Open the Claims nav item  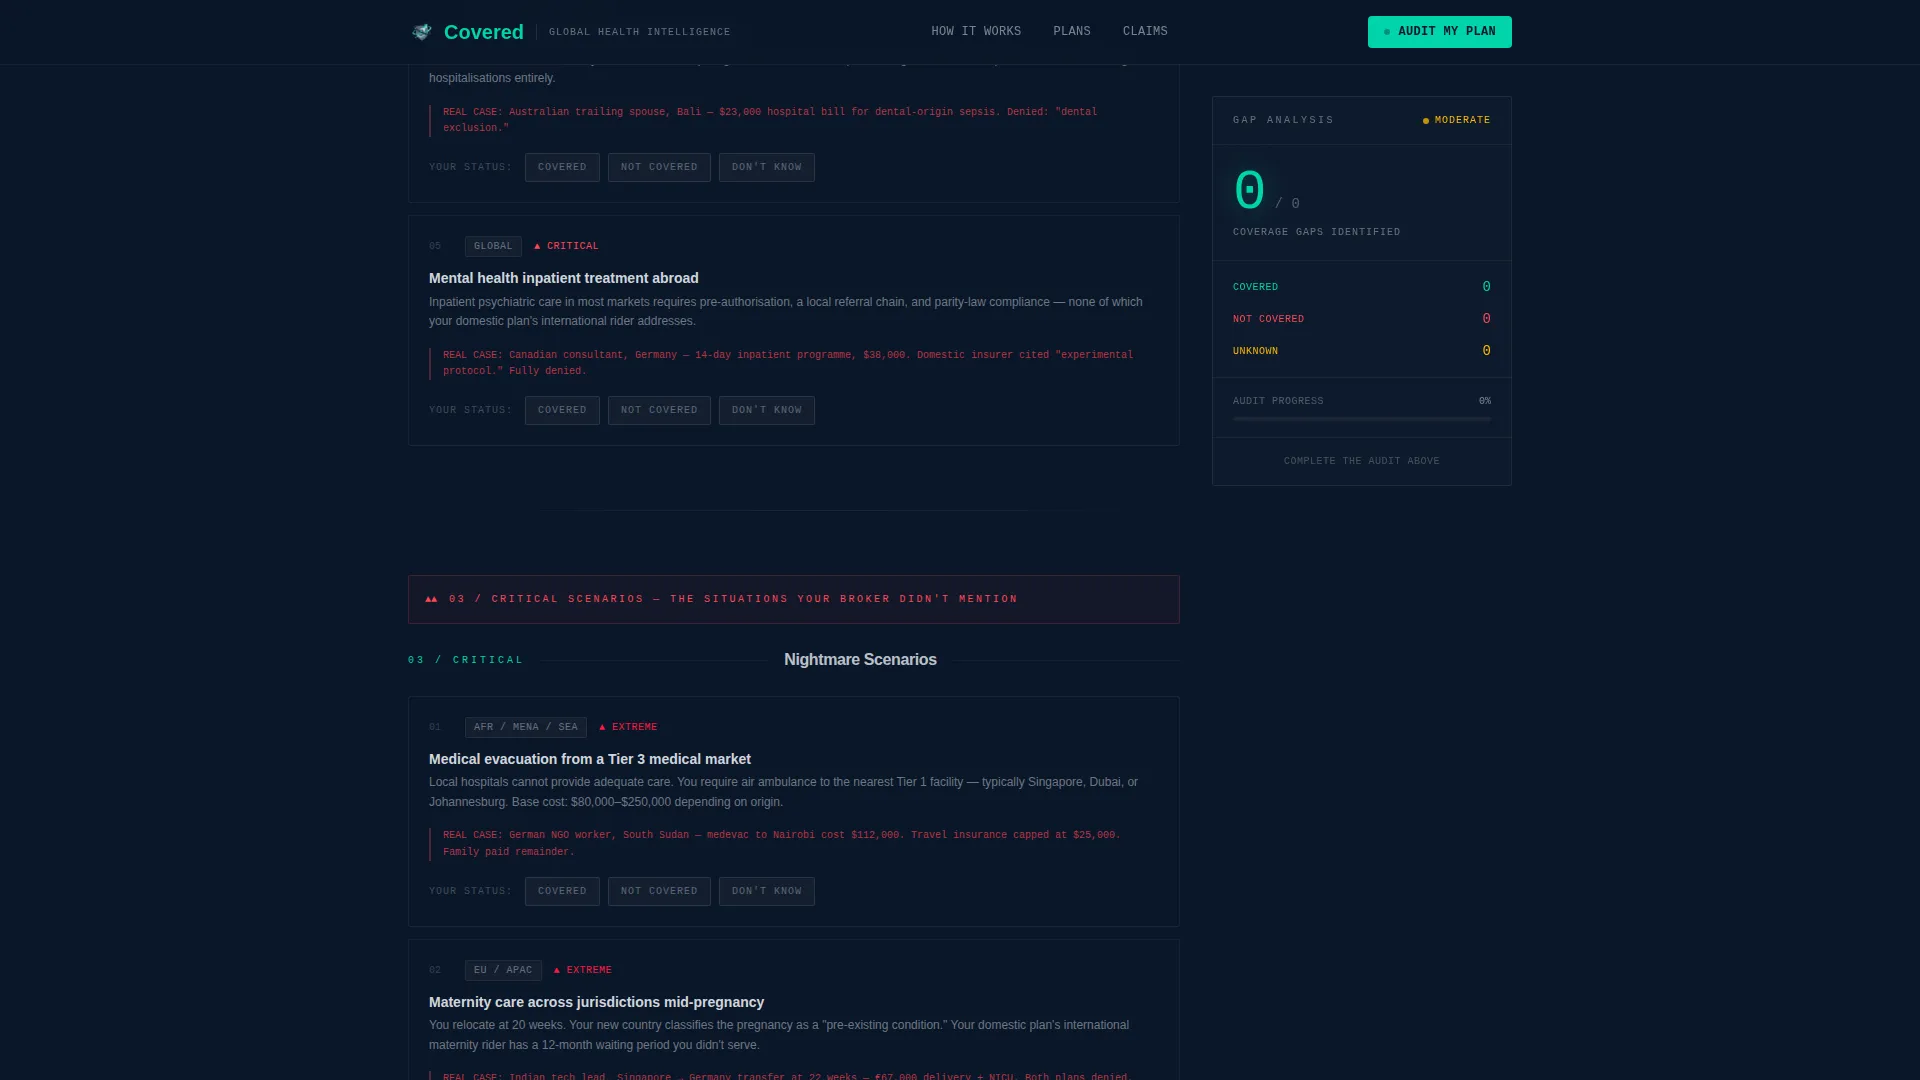[1145, 31]
